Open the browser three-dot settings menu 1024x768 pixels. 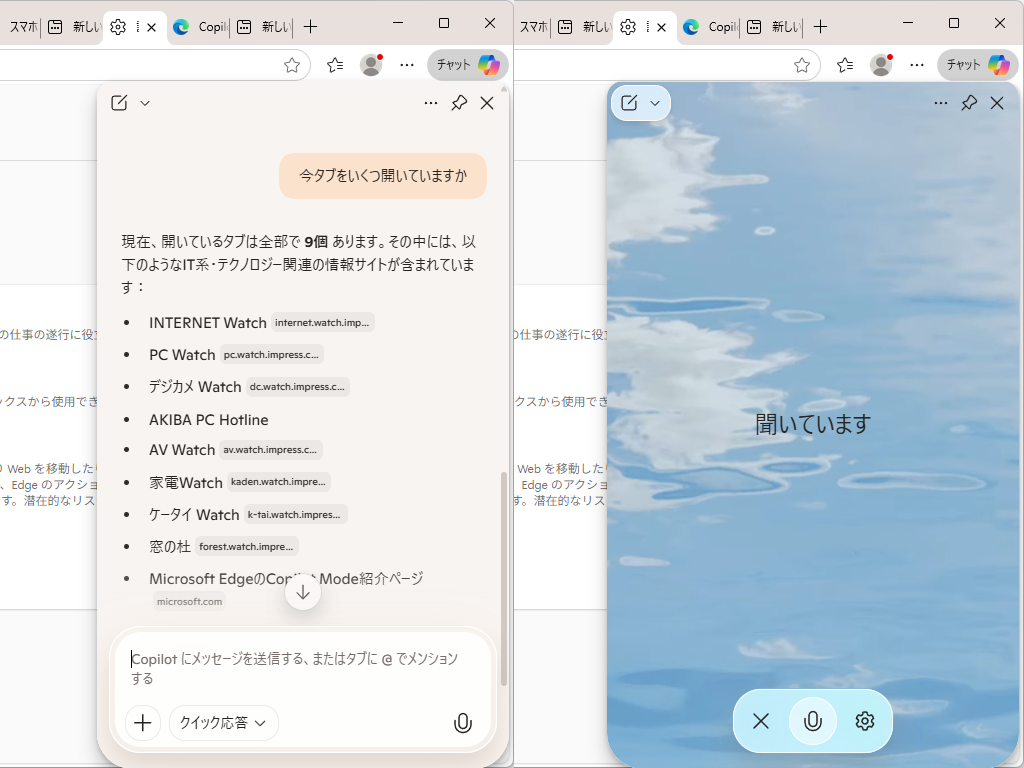[406, 65]
